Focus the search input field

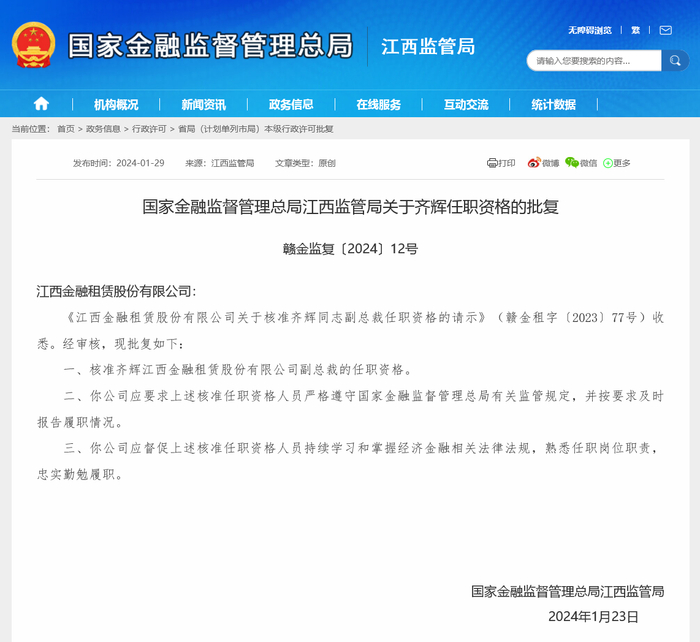pyautogui.click(x=594, y=61)
